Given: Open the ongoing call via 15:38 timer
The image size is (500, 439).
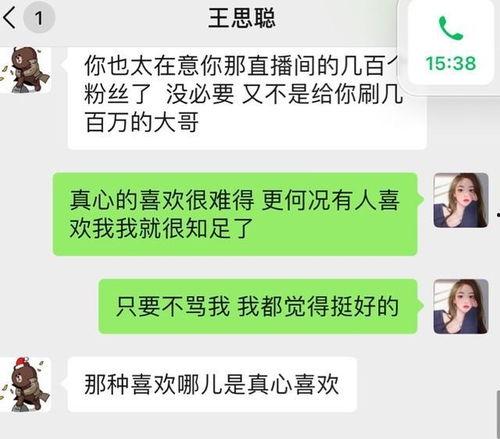Looking at the screenshot, I should (x=450, y=63).
